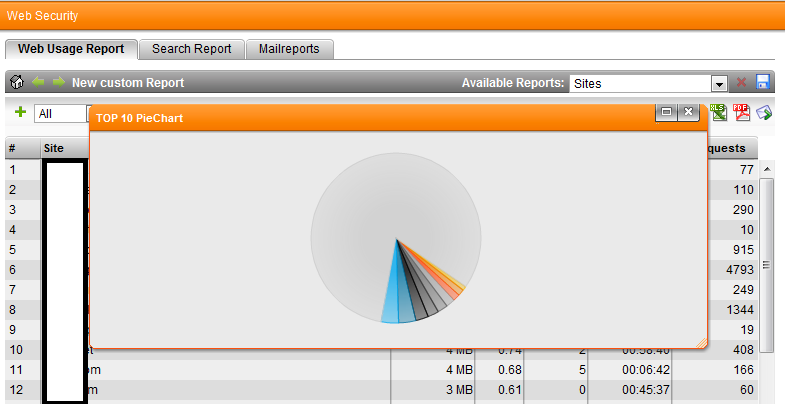The height and width of the screenshot is (404, 785).
Task: Select row number 12
Action: pyautogui.click(x=16, y=390)
